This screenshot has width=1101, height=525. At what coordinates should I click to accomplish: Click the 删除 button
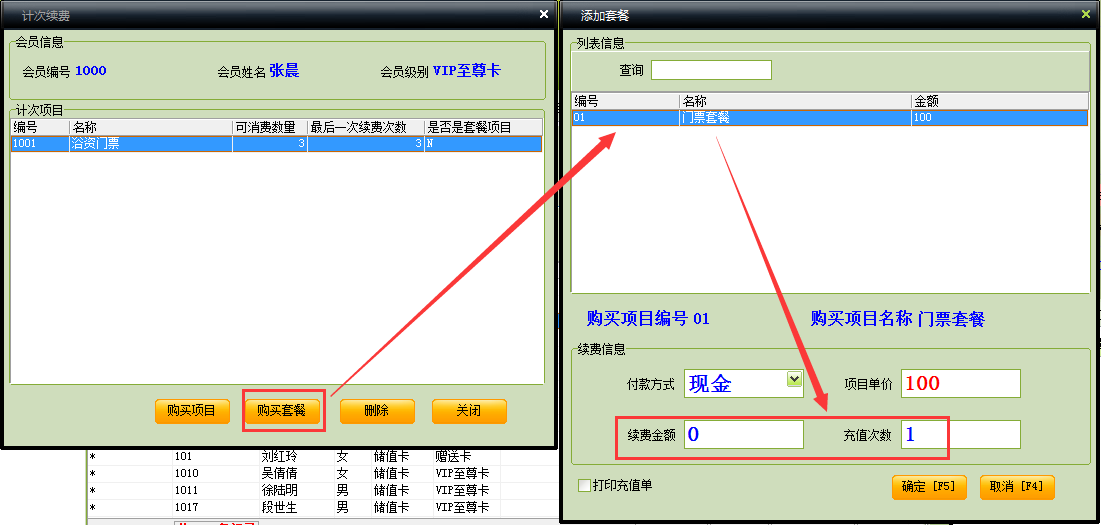point(377,411)
